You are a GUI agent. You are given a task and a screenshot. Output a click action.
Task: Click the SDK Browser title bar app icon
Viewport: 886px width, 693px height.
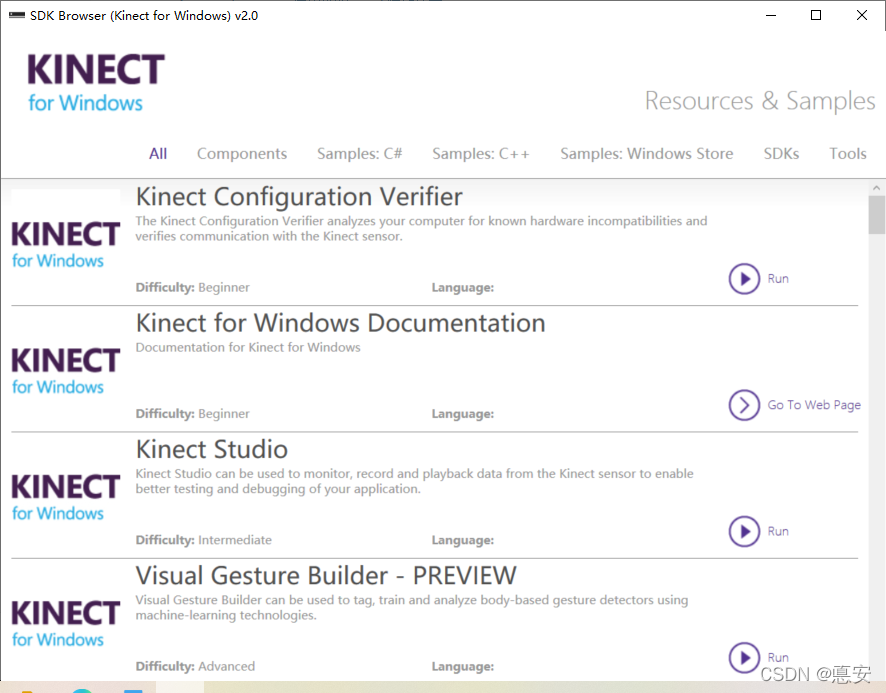click(x=16, y=15)
